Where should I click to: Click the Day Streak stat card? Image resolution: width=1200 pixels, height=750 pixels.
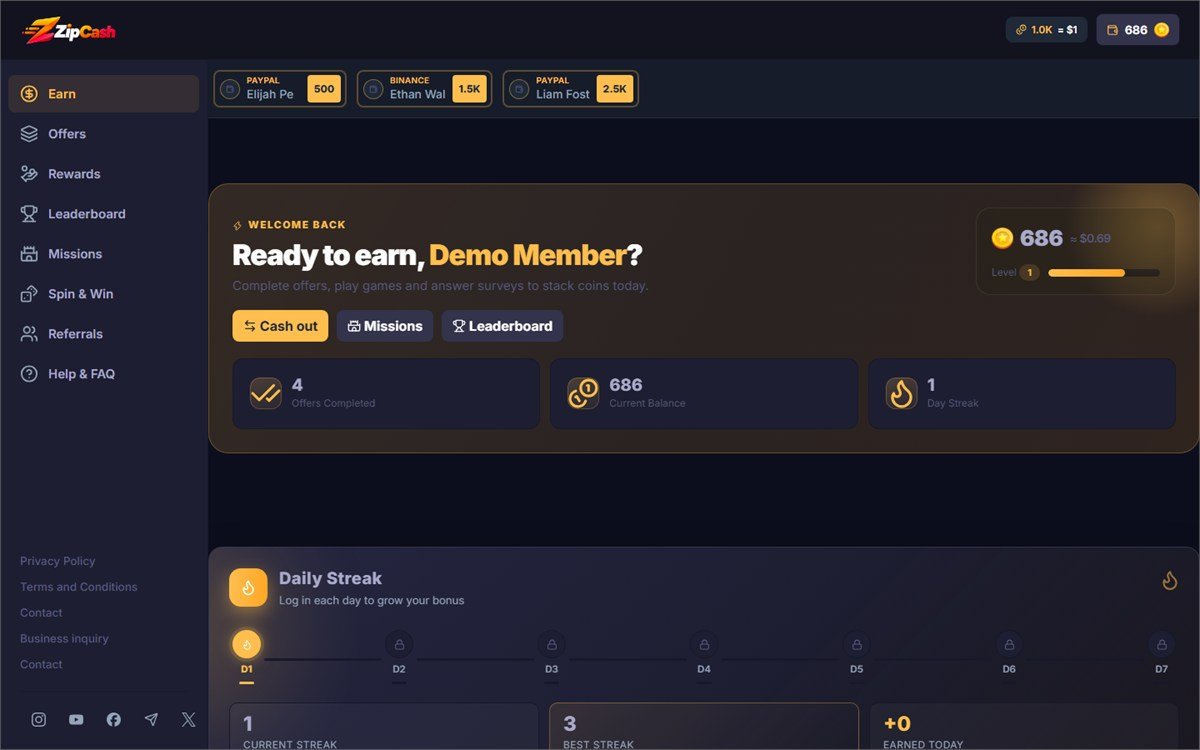[1021, 394]
